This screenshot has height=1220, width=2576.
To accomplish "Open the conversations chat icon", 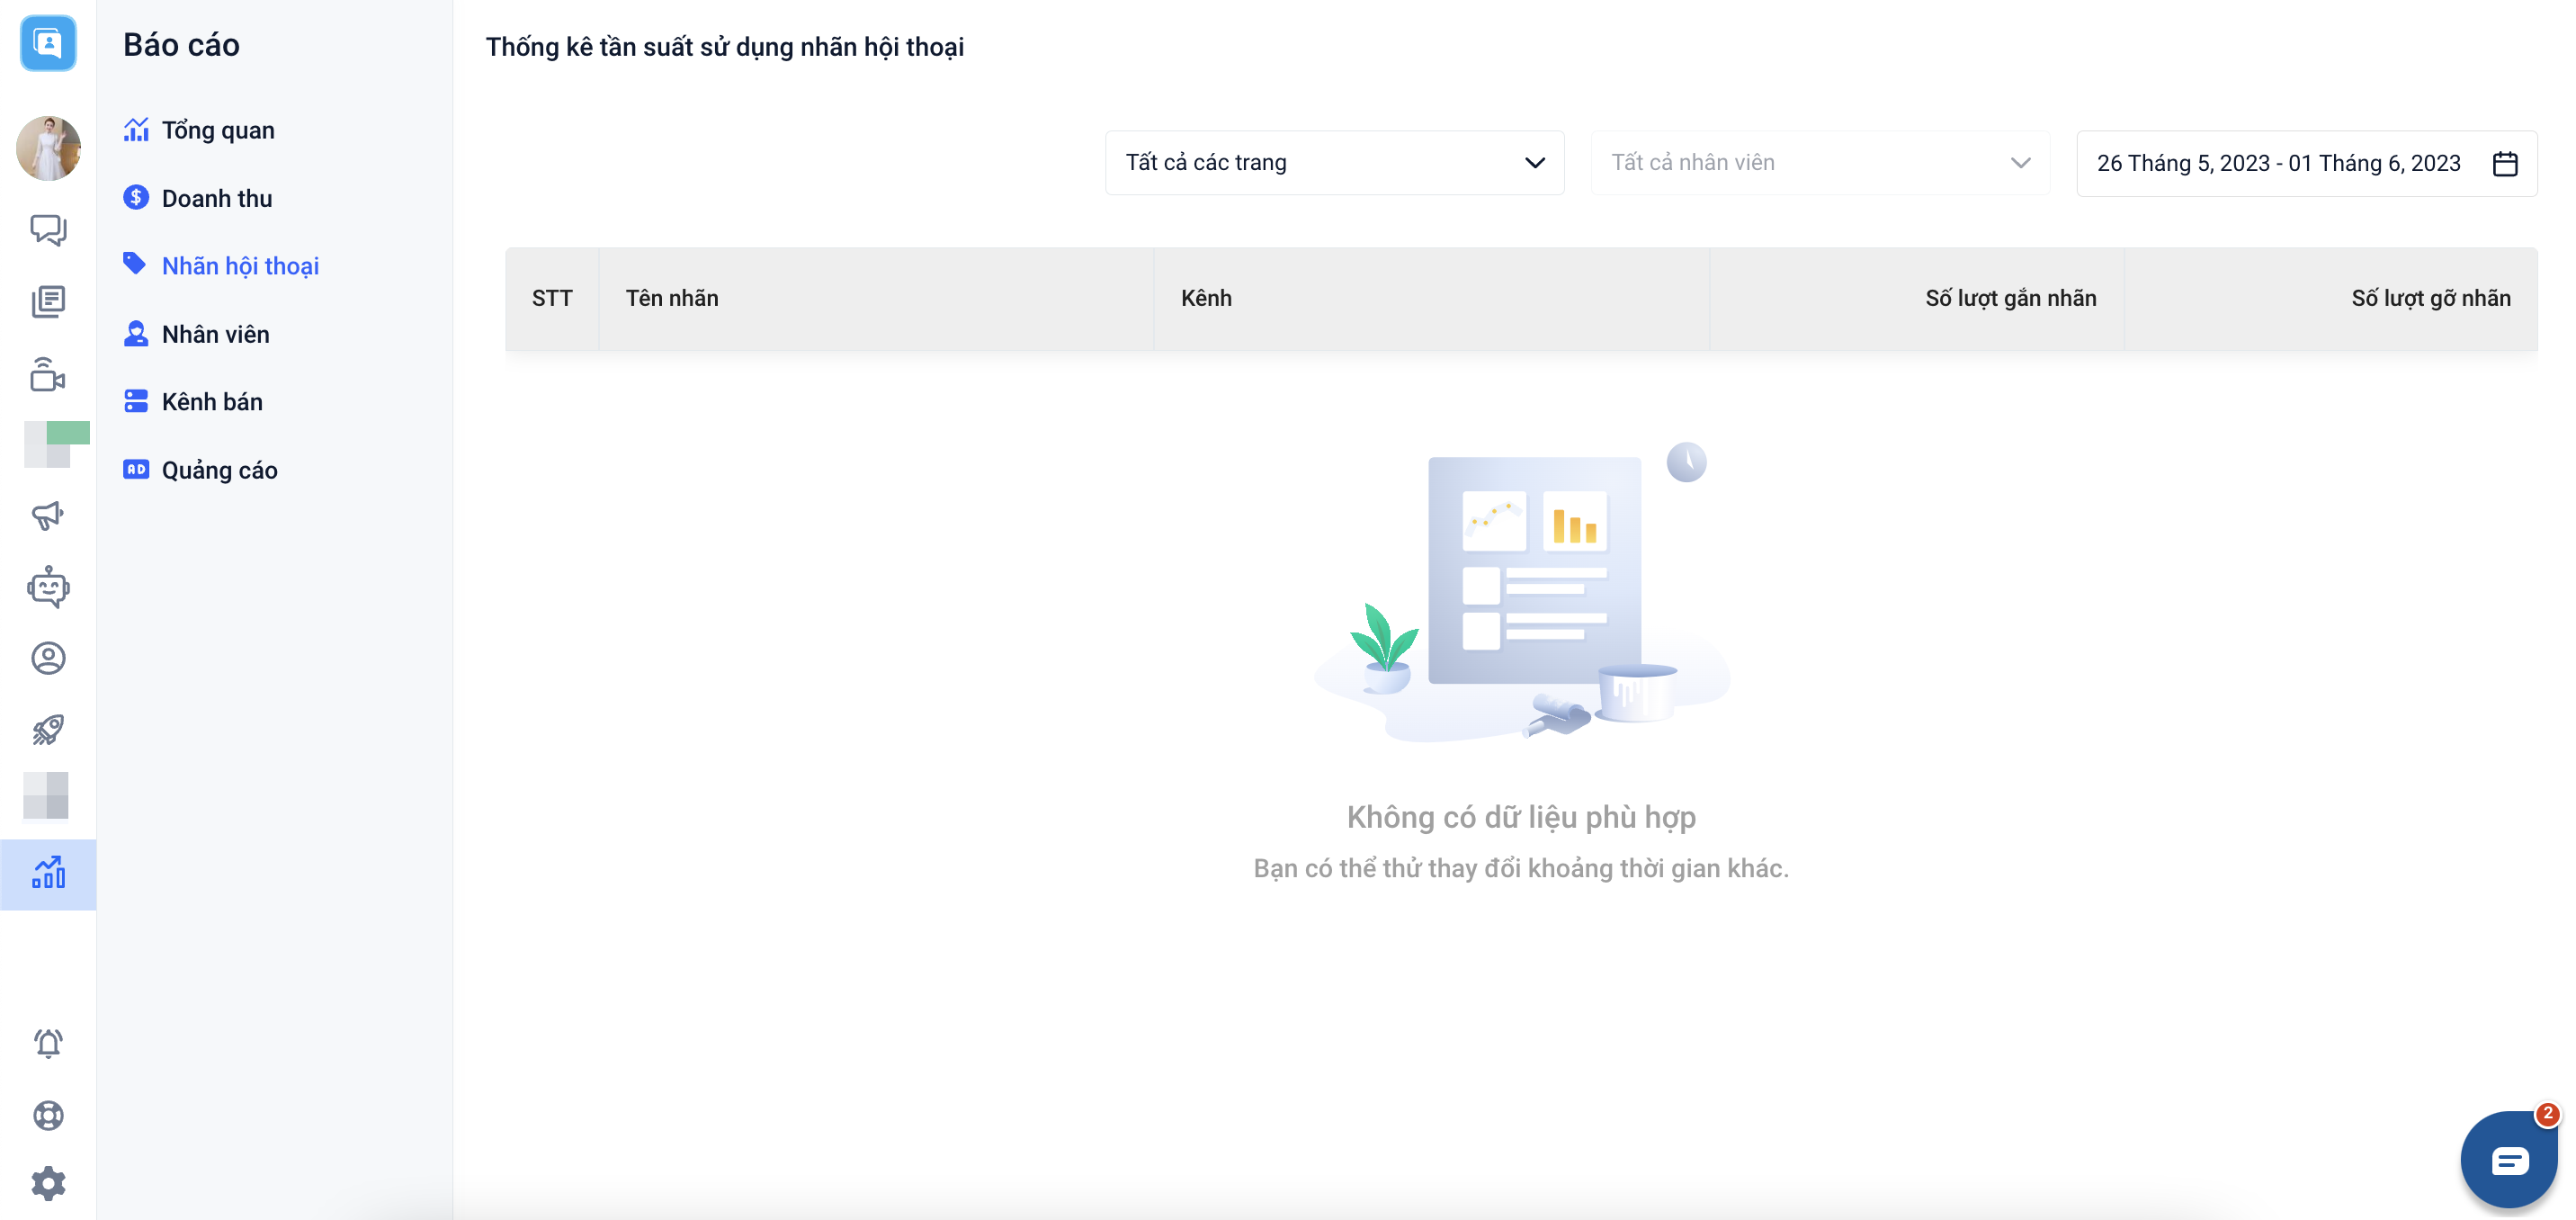I will 48,230.
